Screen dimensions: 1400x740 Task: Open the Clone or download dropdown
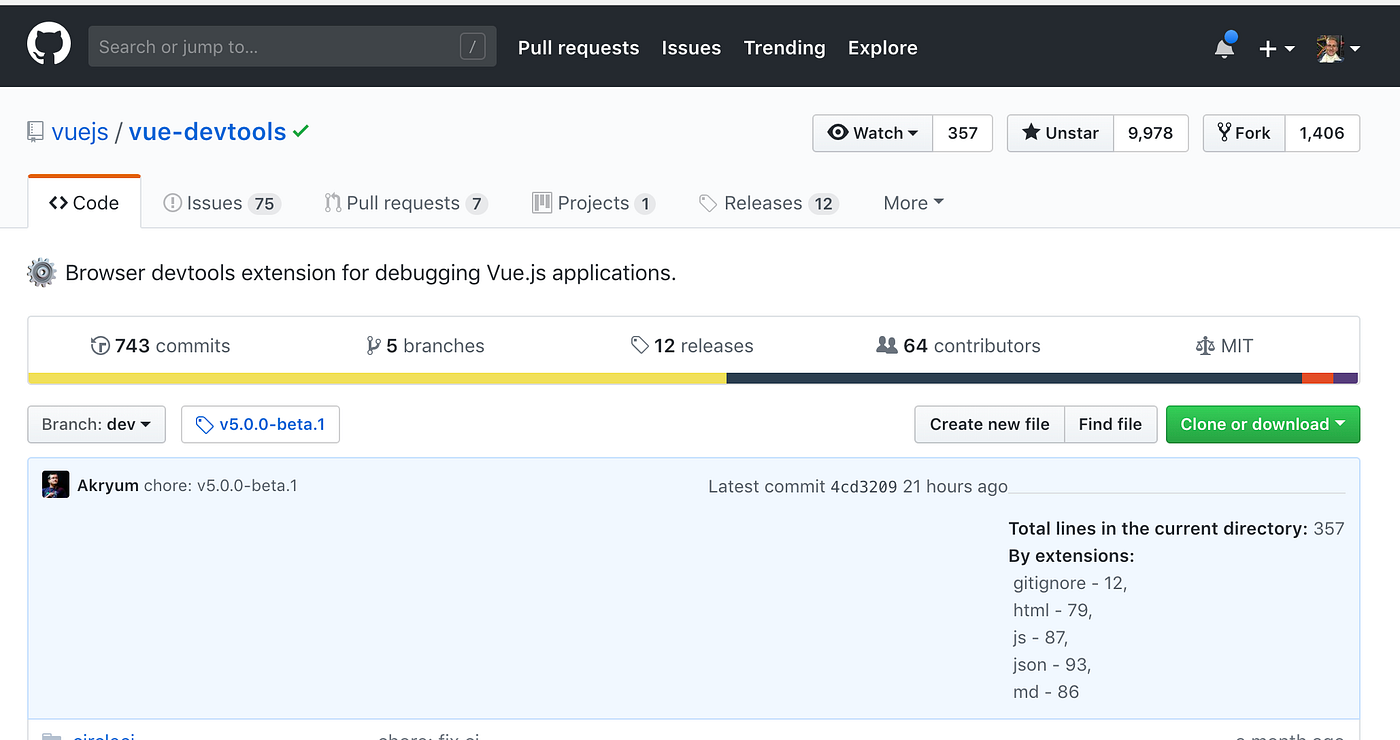[x=1262, y=424]
